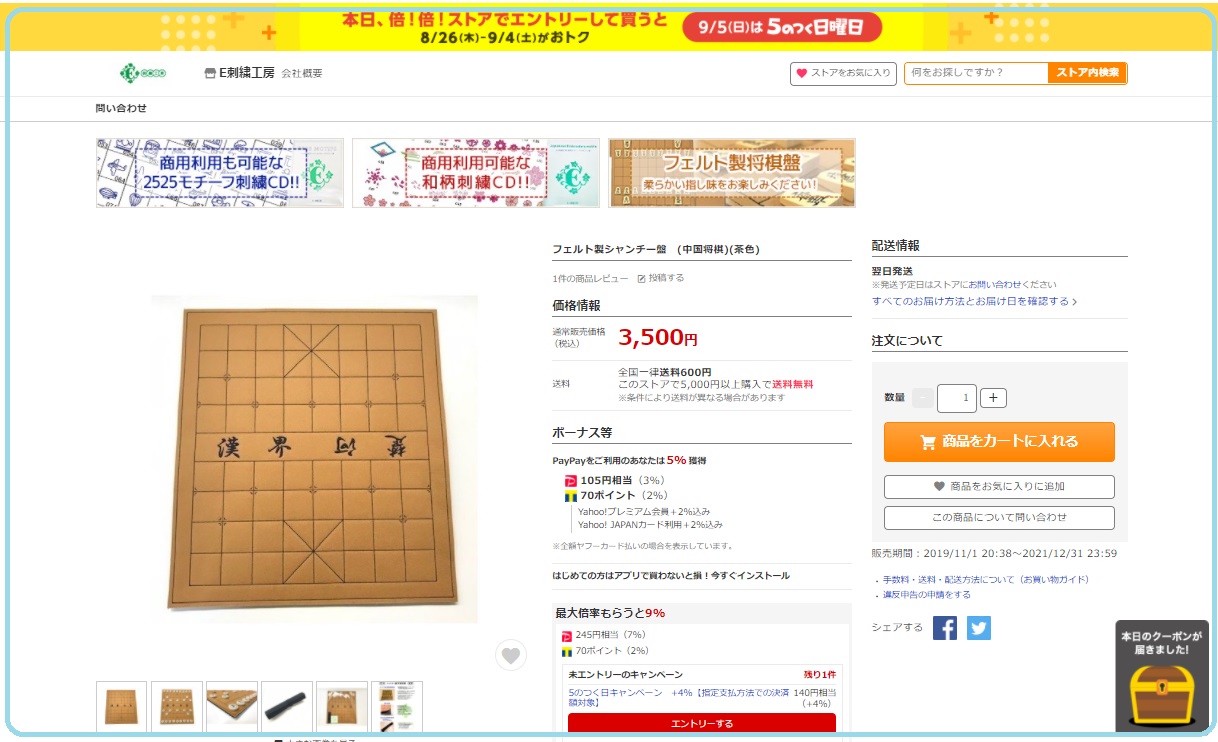Open 会社概要 in the header
The height and width of the screenshot is (742, 1218).
click(302, 73)
